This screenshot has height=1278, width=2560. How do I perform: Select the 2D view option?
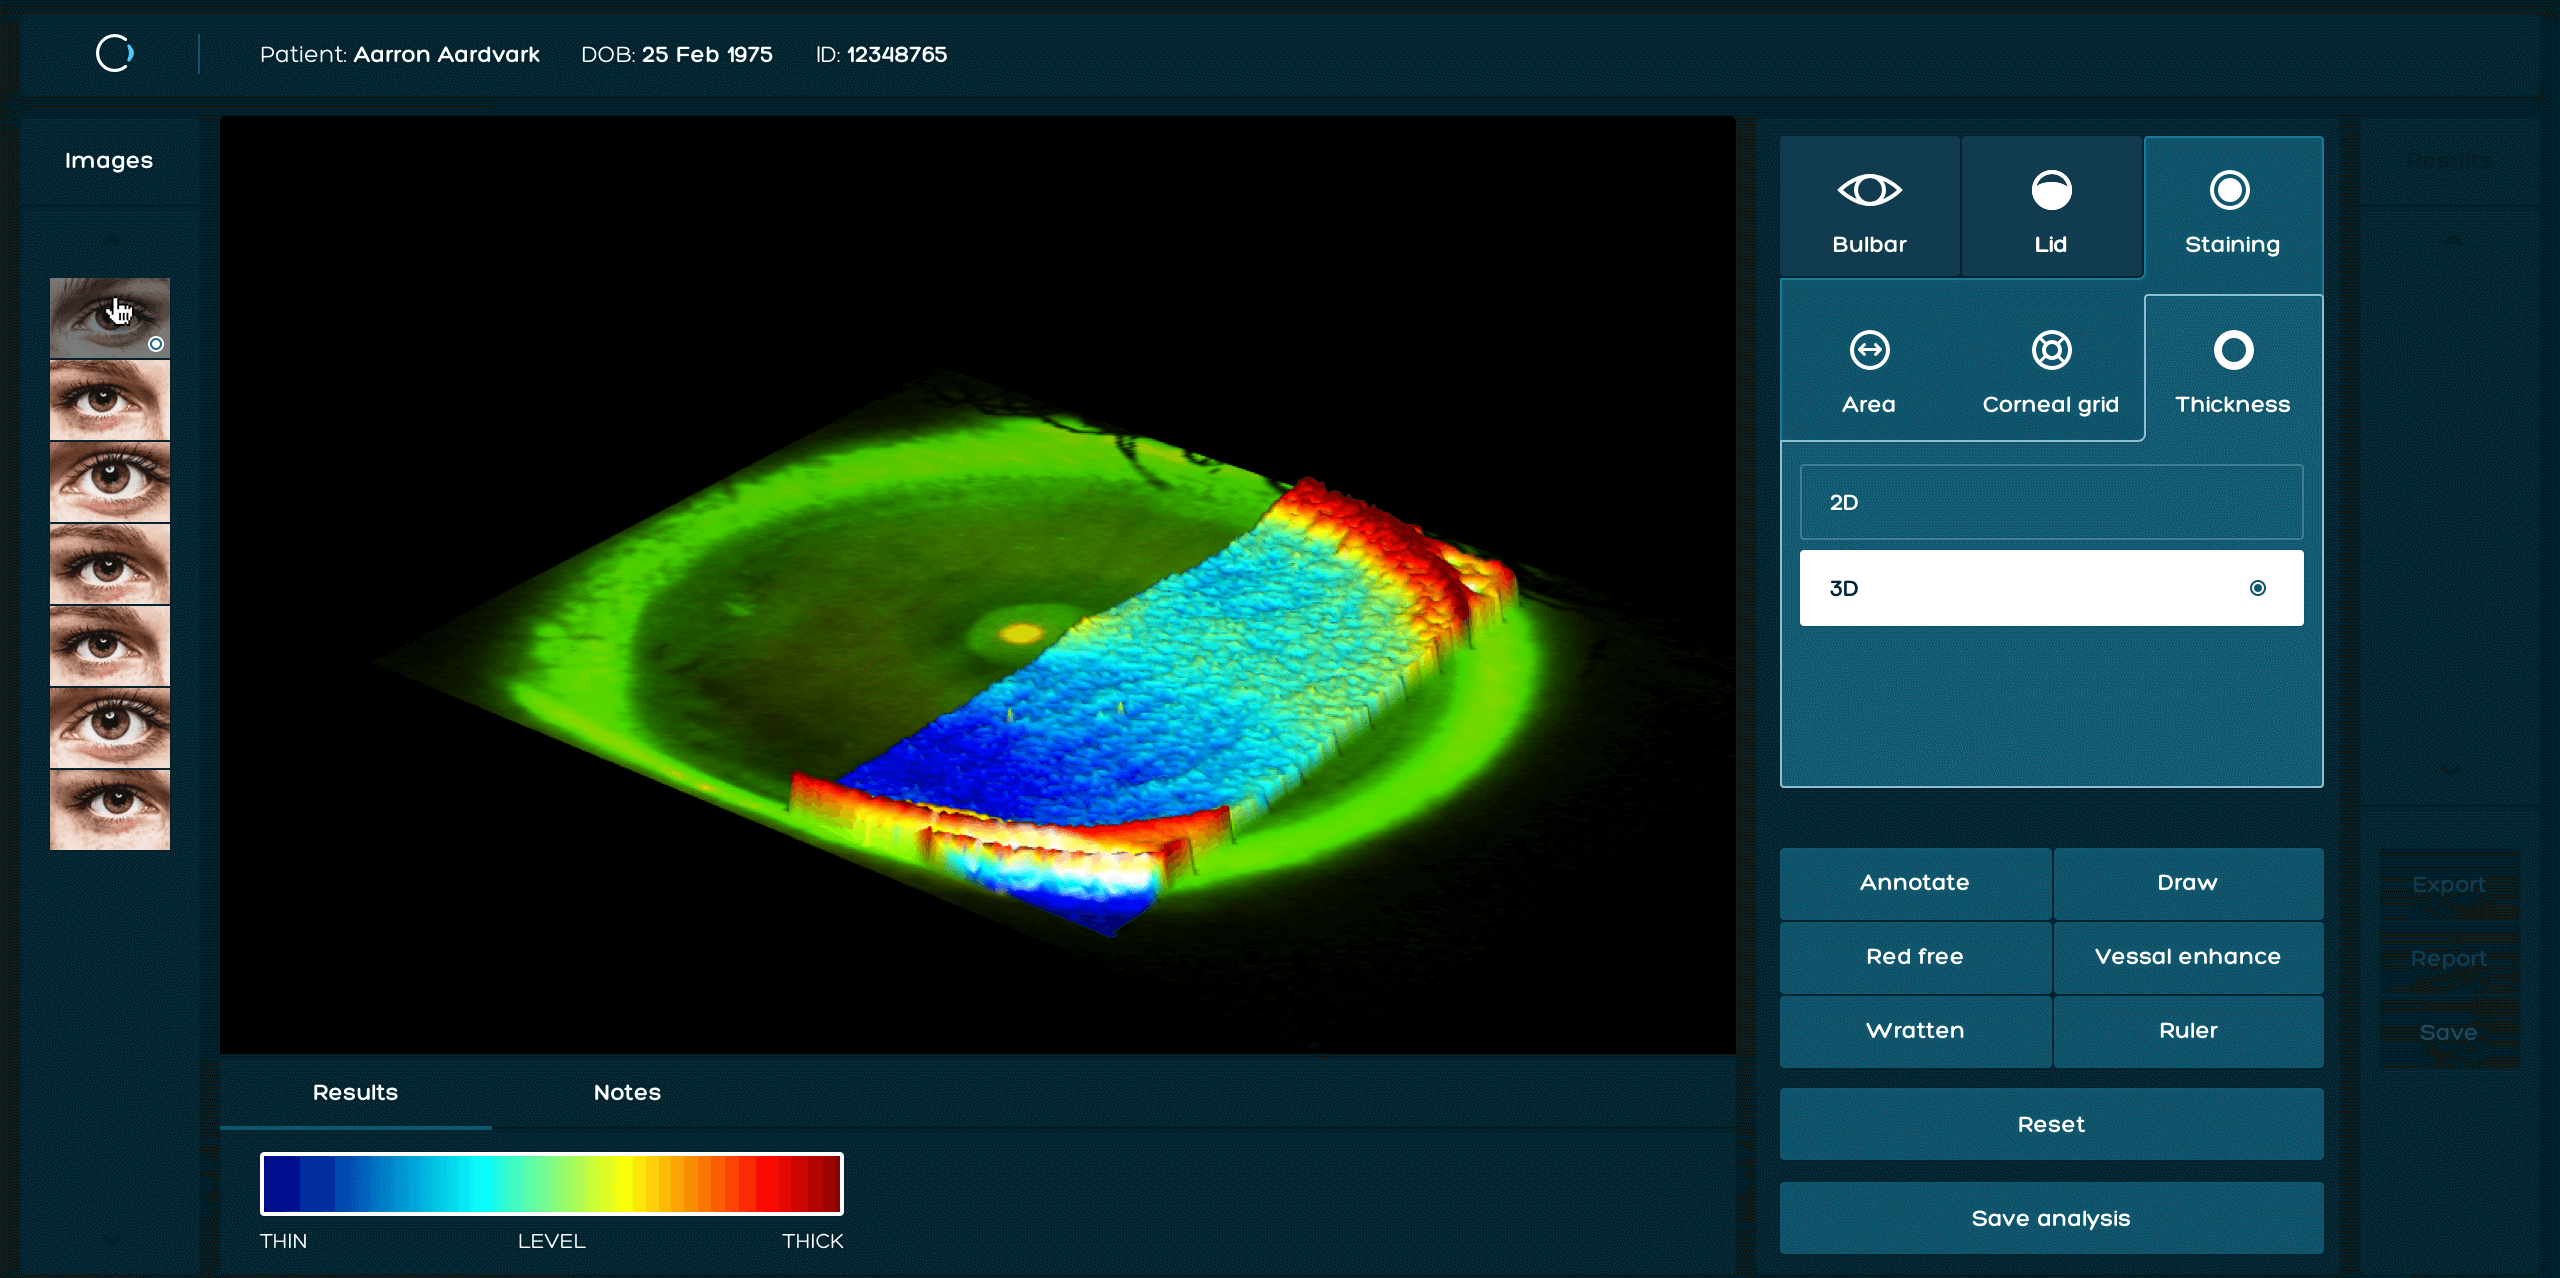point(2051,502)
